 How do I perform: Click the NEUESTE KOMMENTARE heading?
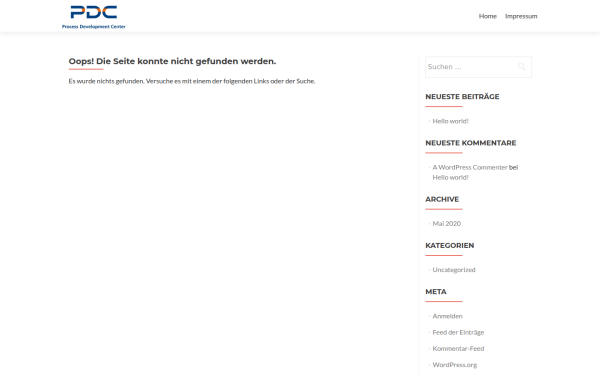click(471, 143)
